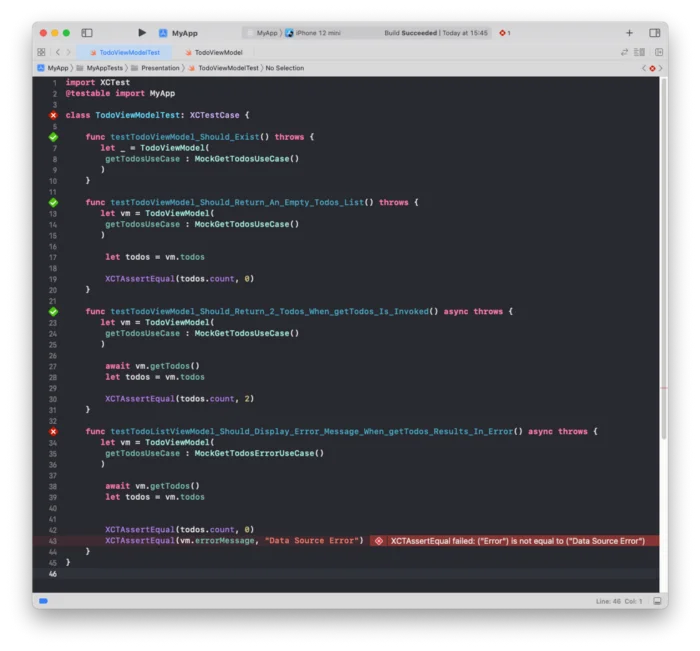
Task: Run the MyApp scheme
Action: point(142,33)
